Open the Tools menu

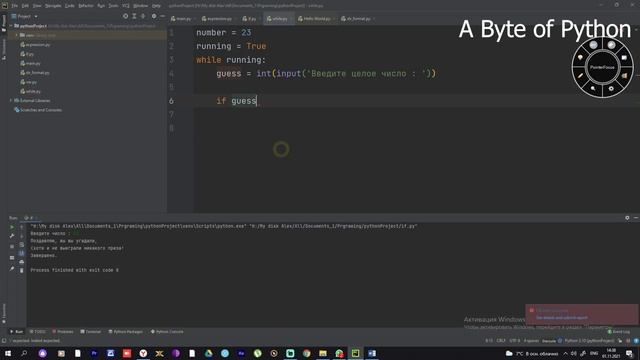(x=113, y=6)
